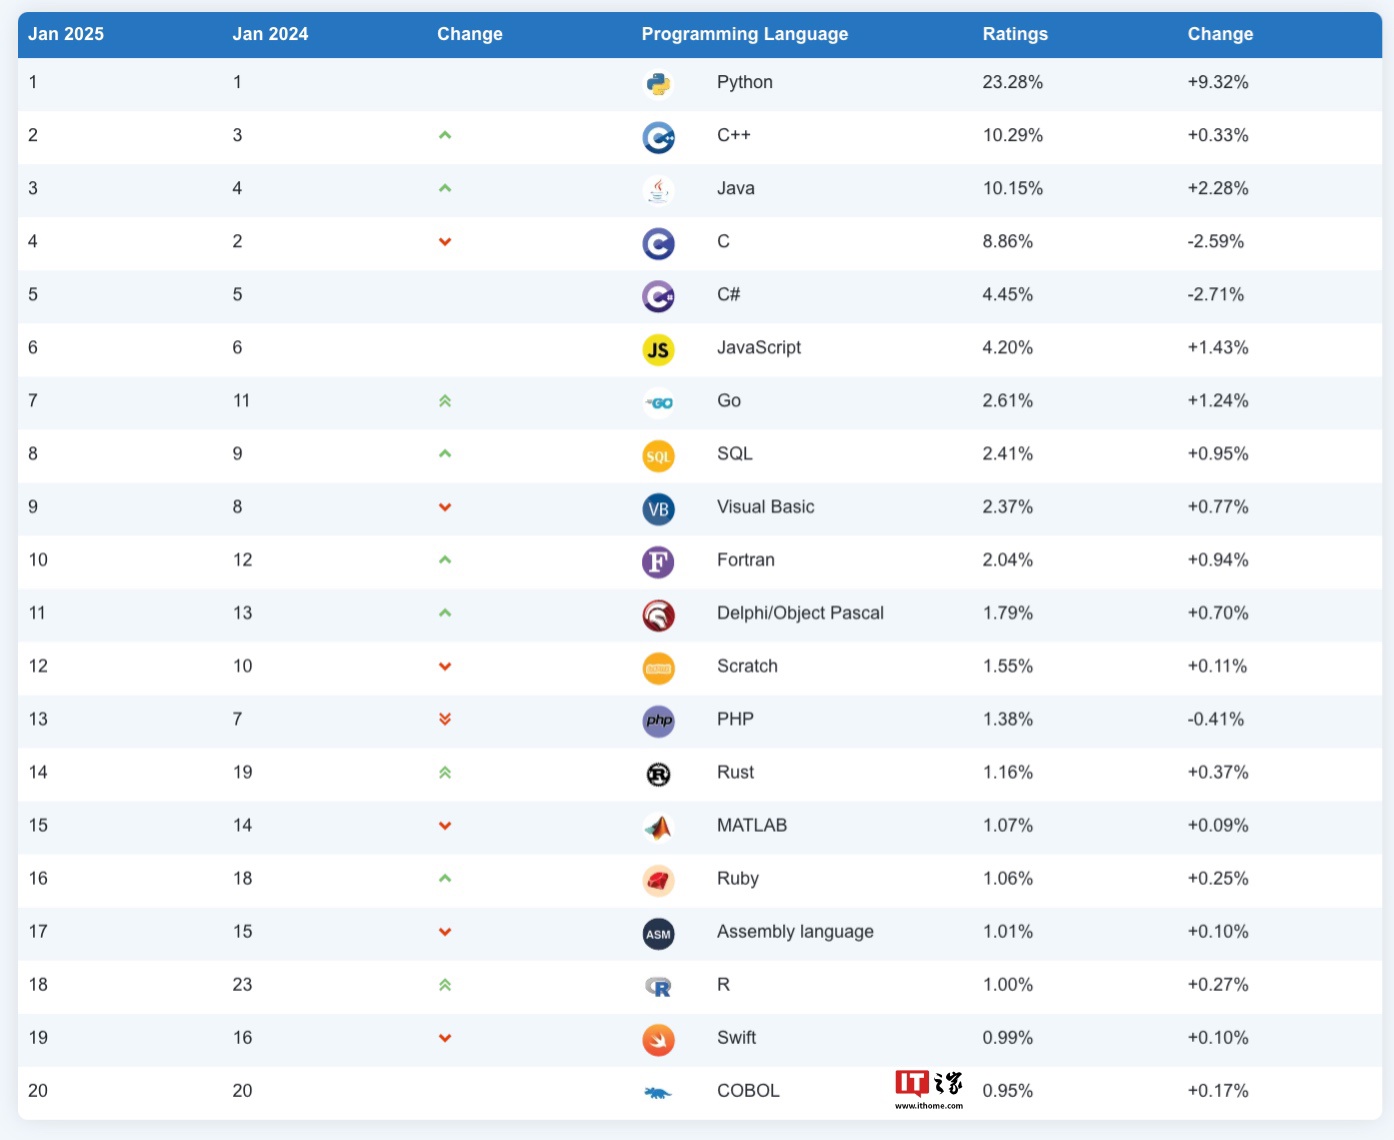Click the Ratings column header
Image resolution: width=1394 pixels, height=1140 pixels.
[1015, 34]
